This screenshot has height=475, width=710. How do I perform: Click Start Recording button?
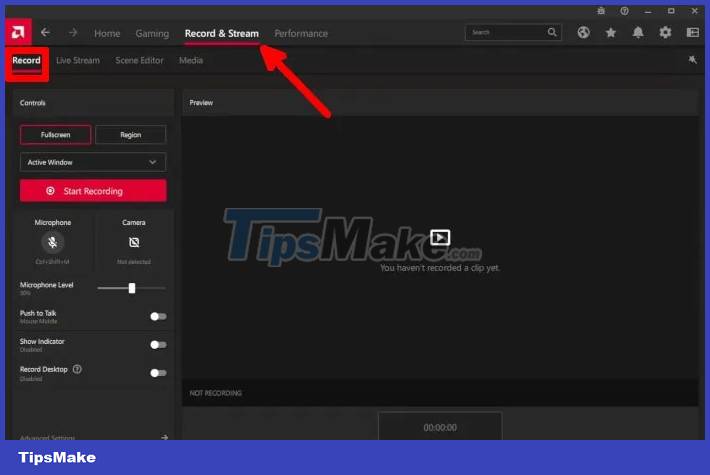(x=93, y=191)
